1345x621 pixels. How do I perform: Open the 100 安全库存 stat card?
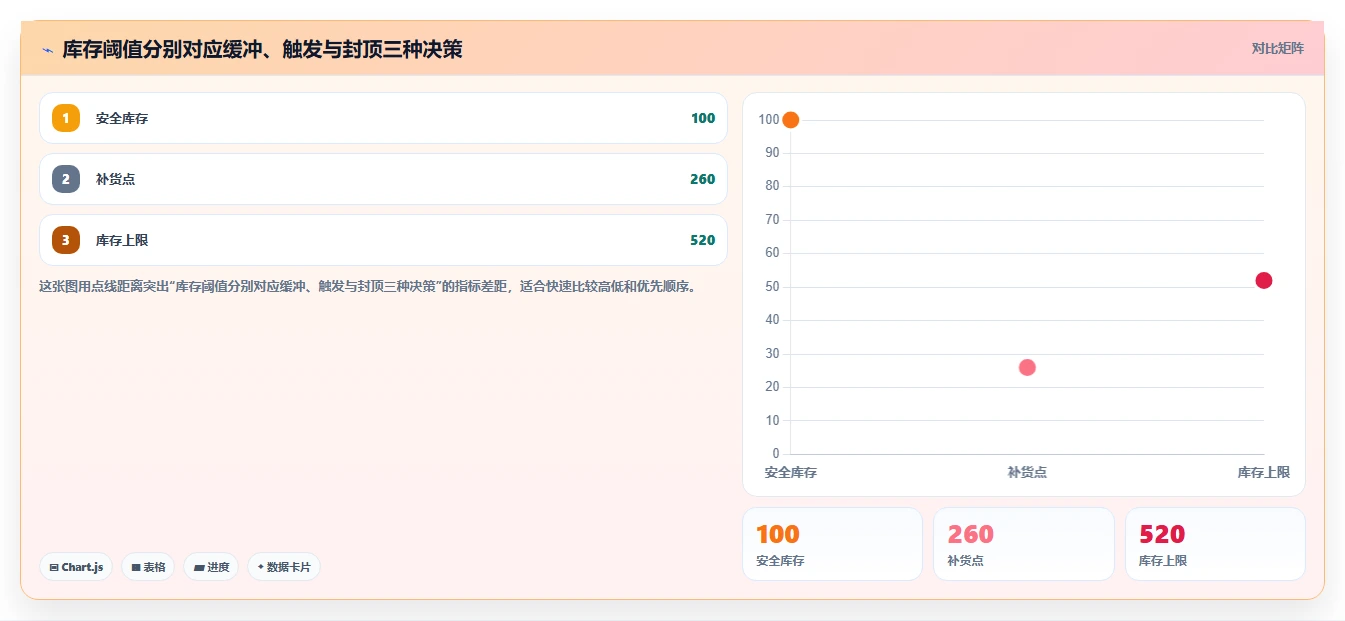832,544
